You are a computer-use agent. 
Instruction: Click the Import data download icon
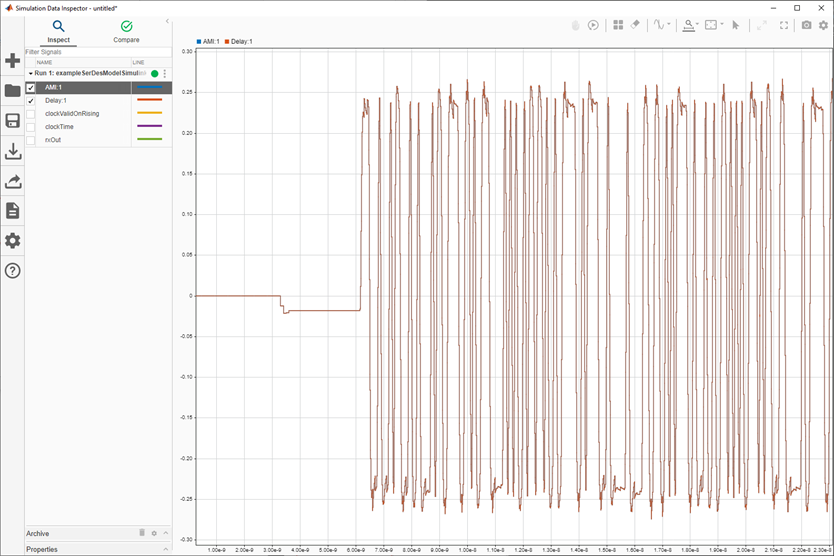(x=13, y=151)
